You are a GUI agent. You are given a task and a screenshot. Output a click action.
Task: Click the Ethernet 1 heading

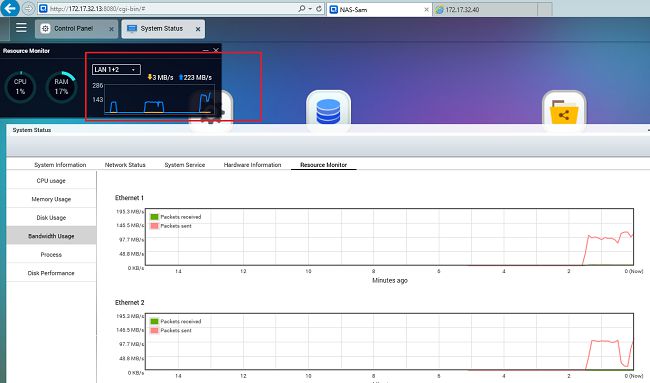point(129,198)
